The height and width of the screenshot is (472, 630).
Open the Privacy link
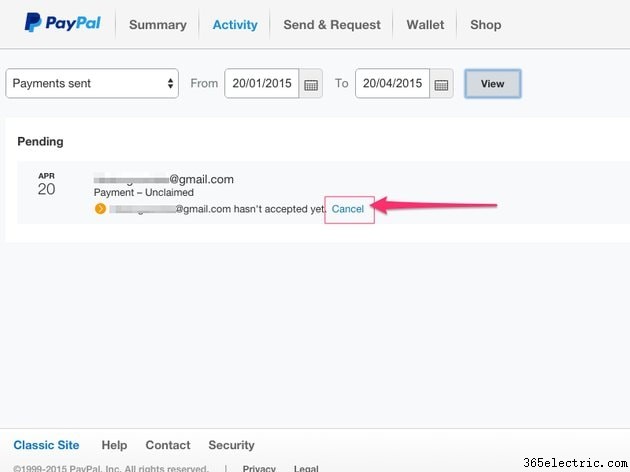coord(259,468)
